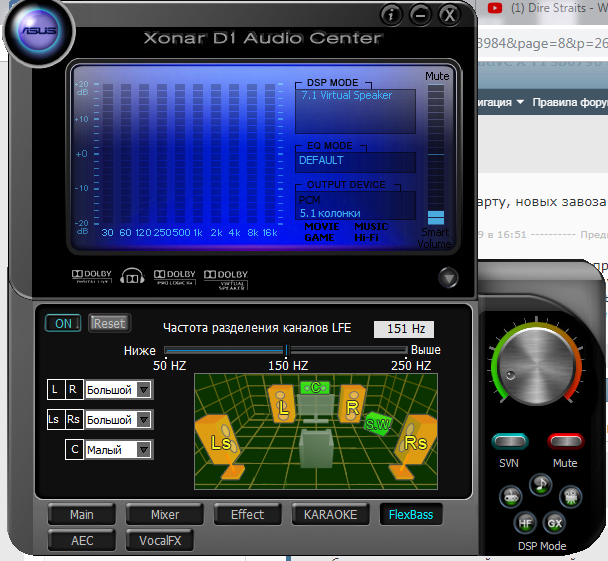Viewport: 608px width, 561px height.
Task: Switch to the Effect tab
Action: coord(247,514)
